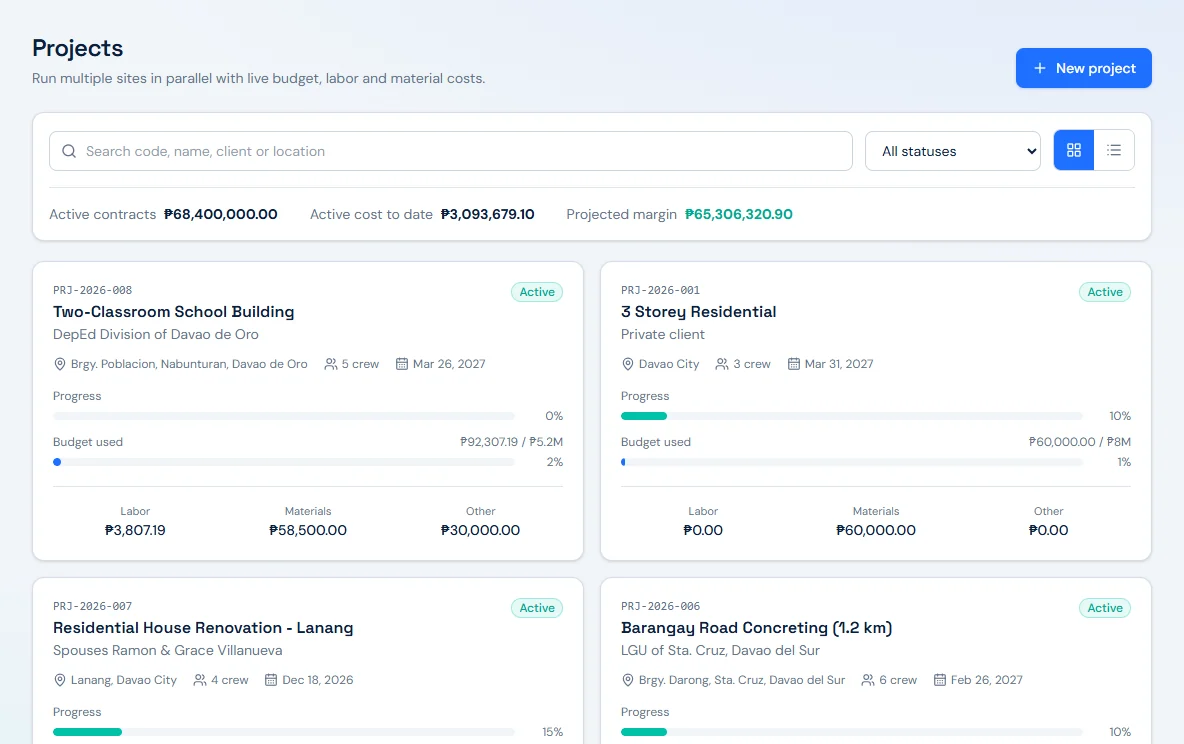Click Projected margin ₱65,306,320.90
Screen dimensions: 1184x744
(738, 215)
